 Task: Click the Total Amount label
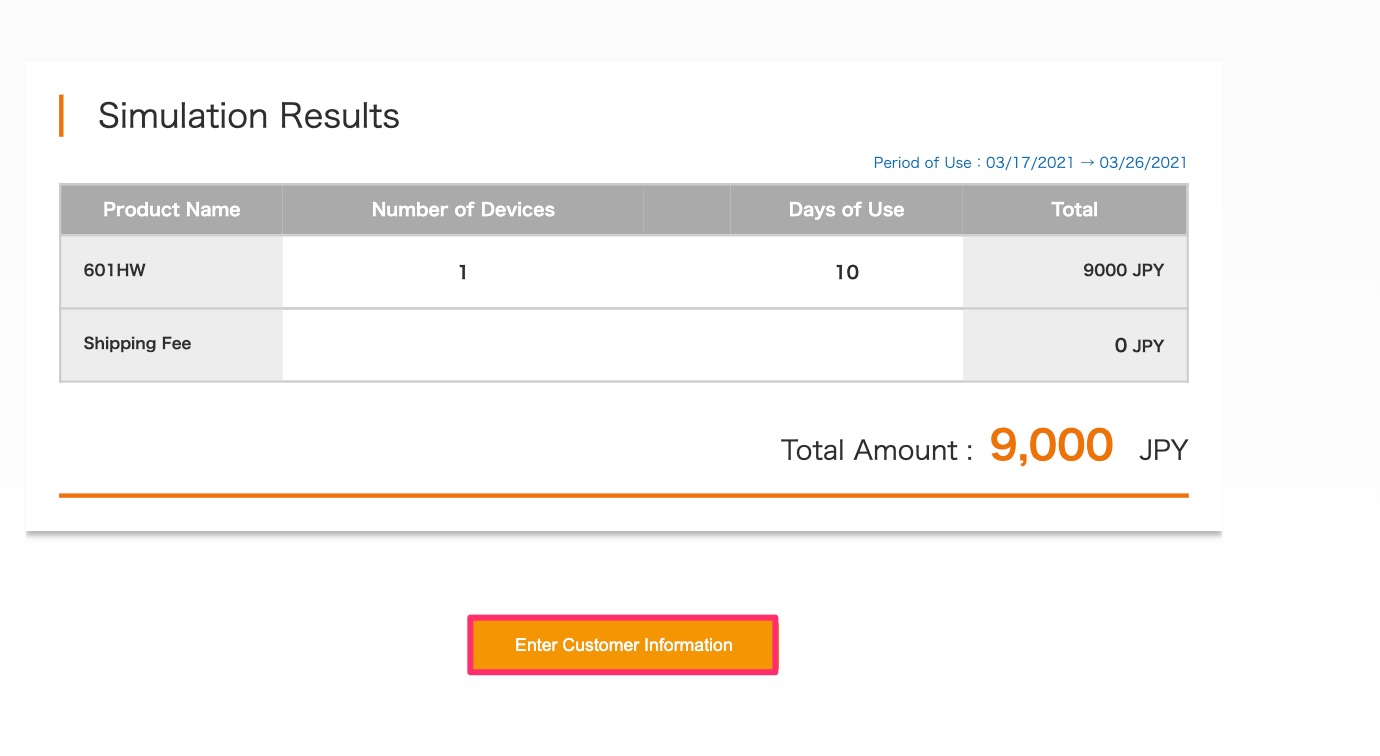coord(876,450)
